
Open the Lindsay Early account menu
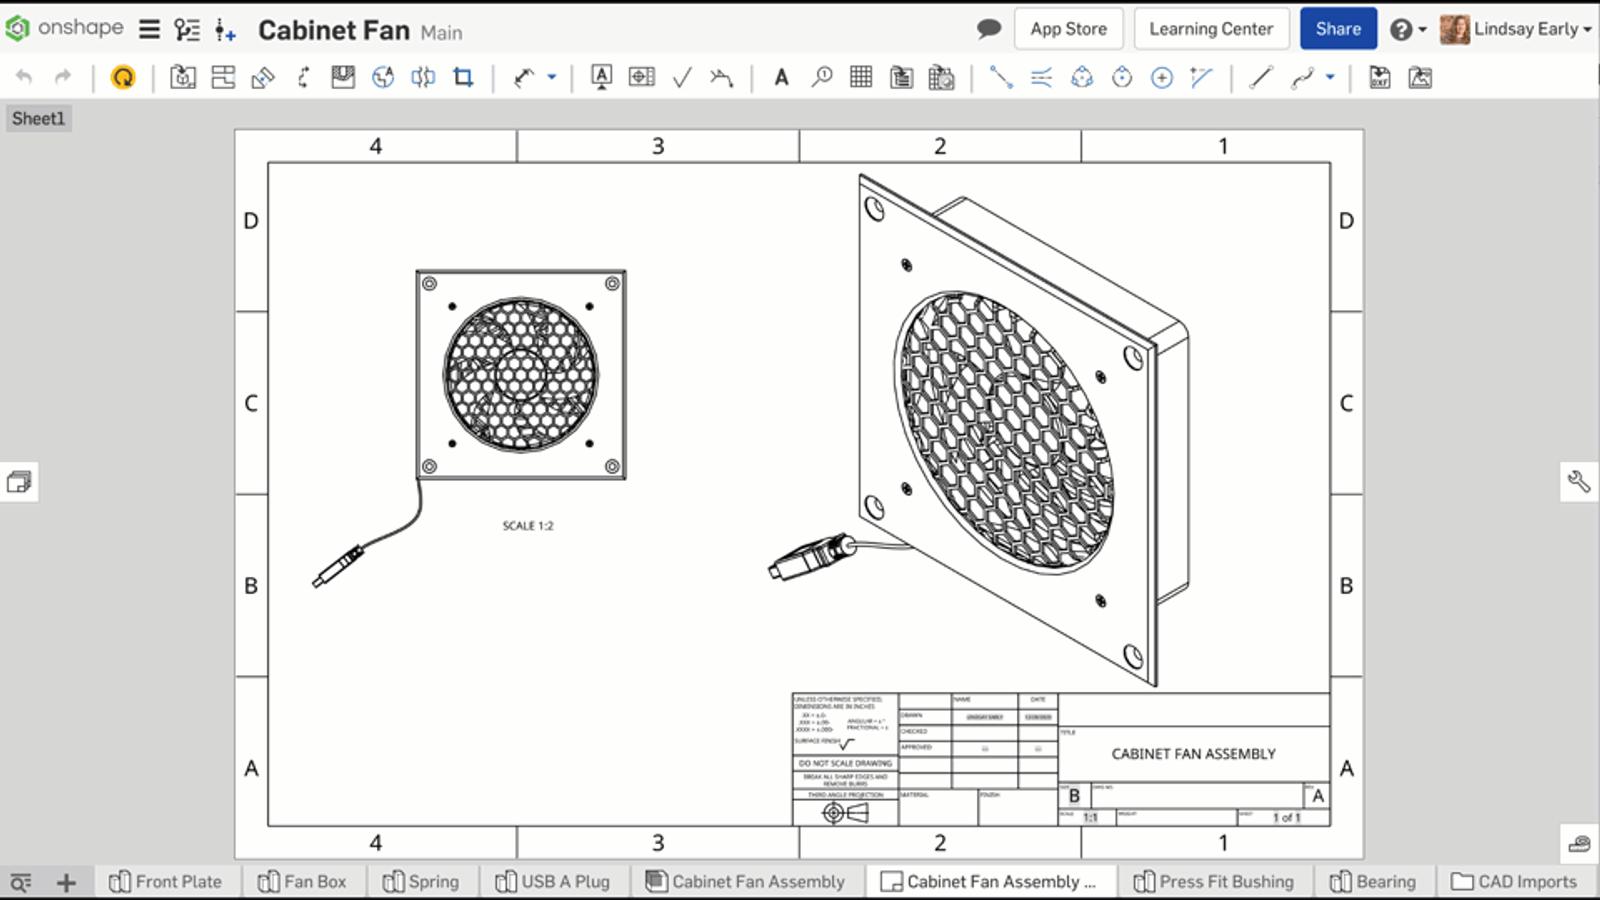1516,29
